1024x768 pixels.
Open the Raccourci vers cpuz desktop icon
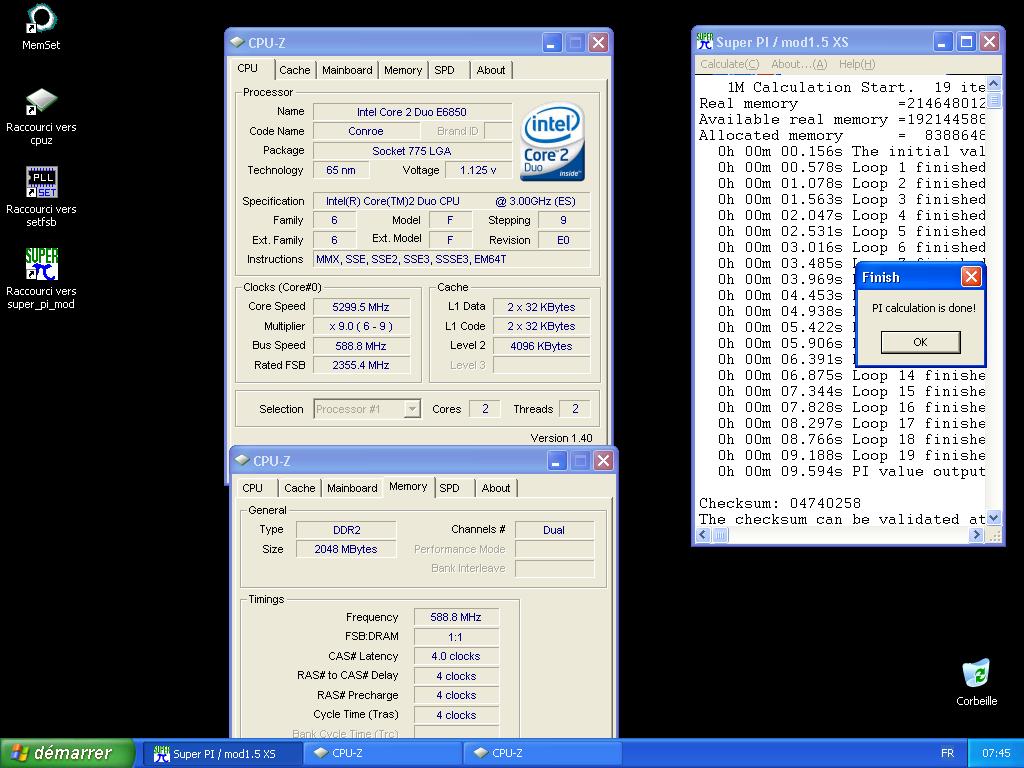pos(41,118)
